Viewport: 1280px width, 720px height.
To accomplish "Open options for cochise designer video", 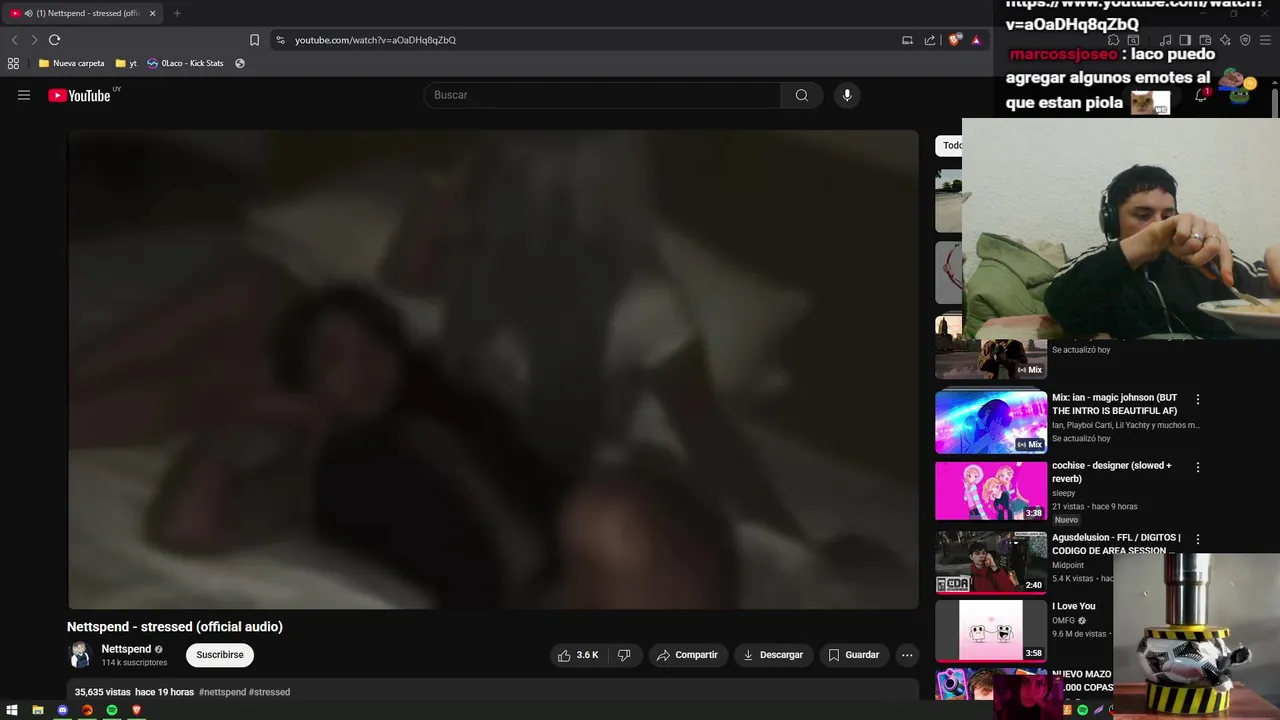I will [1197, 467].
